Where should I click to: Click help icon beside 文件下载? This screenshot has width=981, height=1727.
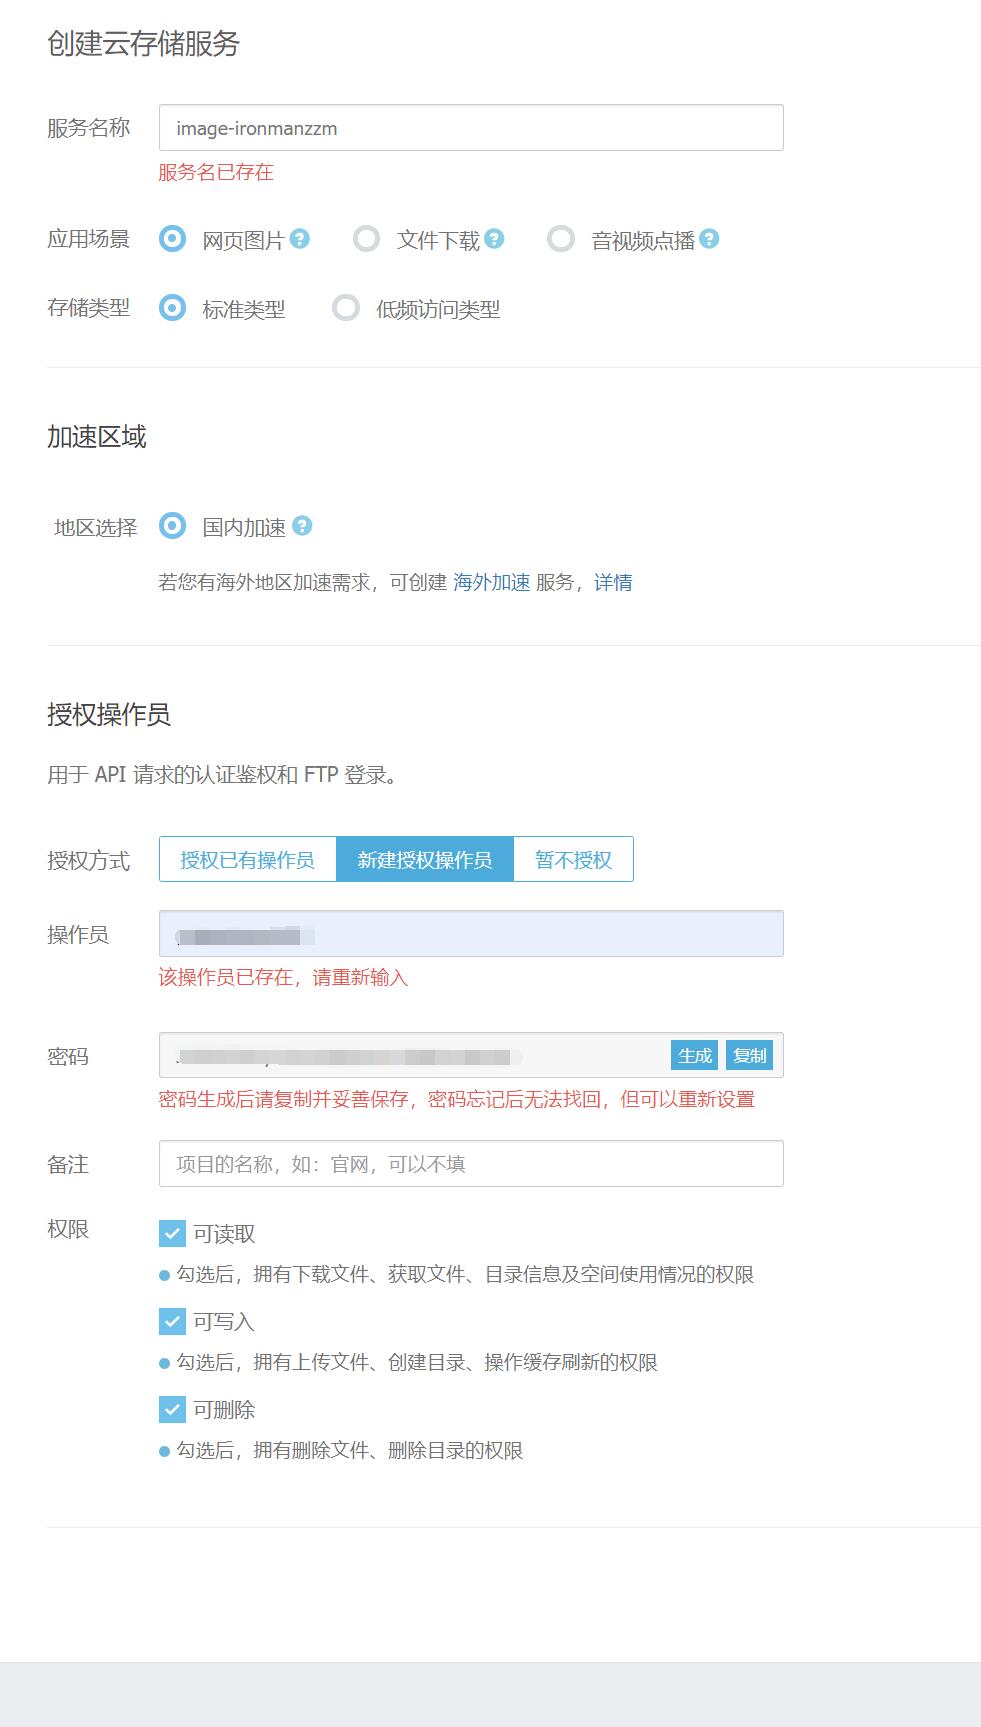[x=494, y=239]
